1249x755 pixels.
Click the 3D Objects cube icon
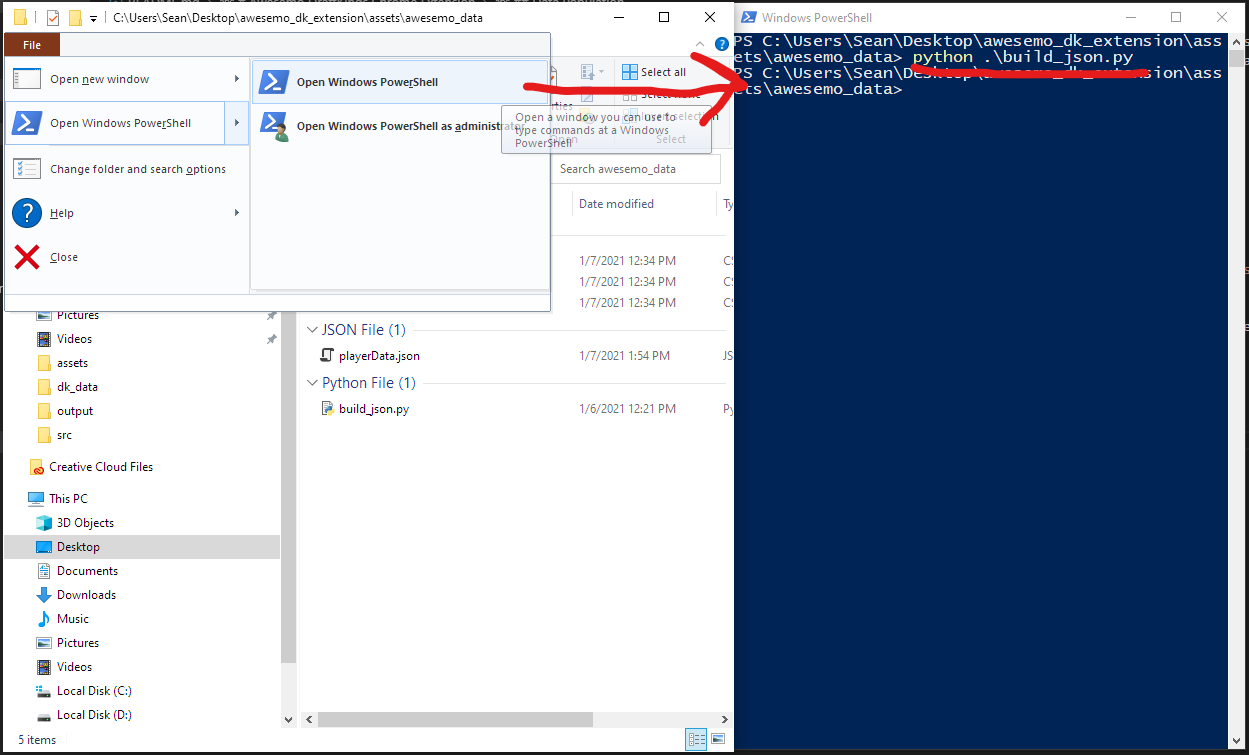pos(44,522)
